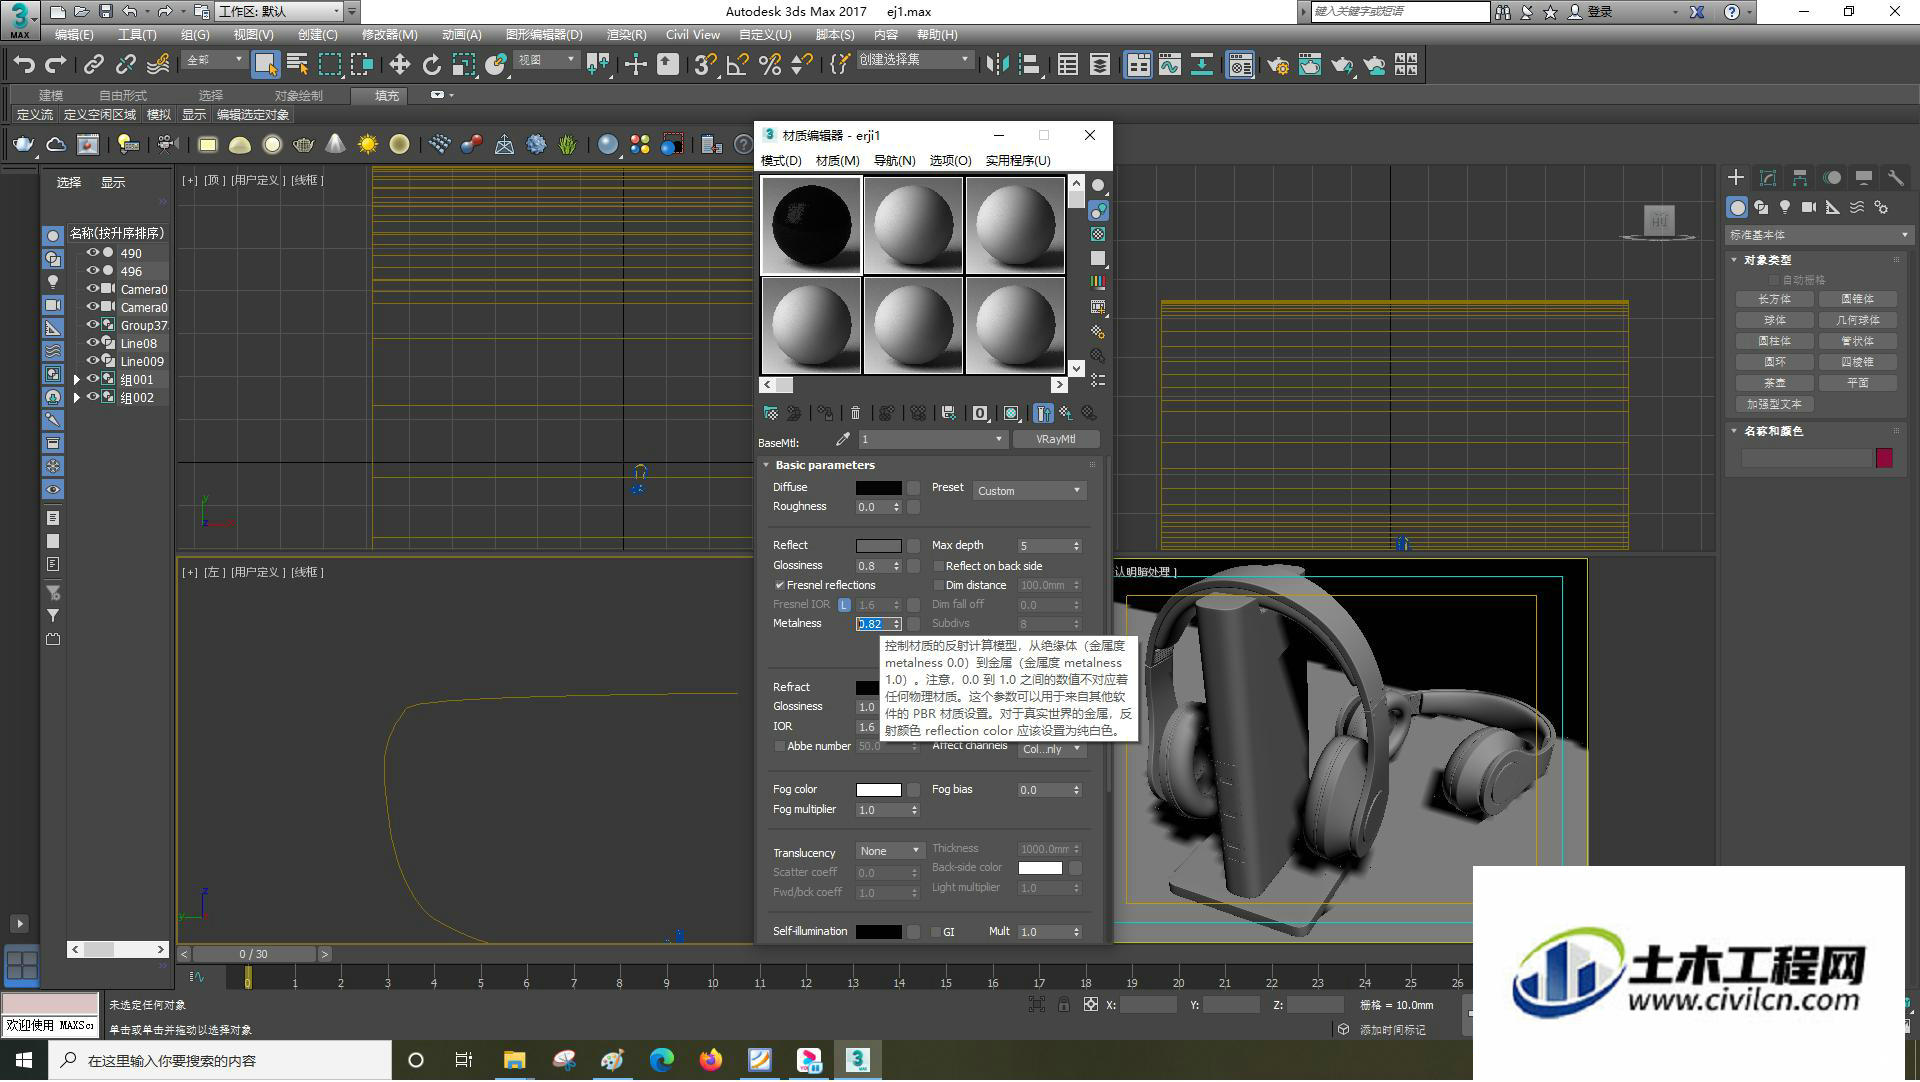
Task: Toggle visibility of Group37
Action: click(93, 325)
